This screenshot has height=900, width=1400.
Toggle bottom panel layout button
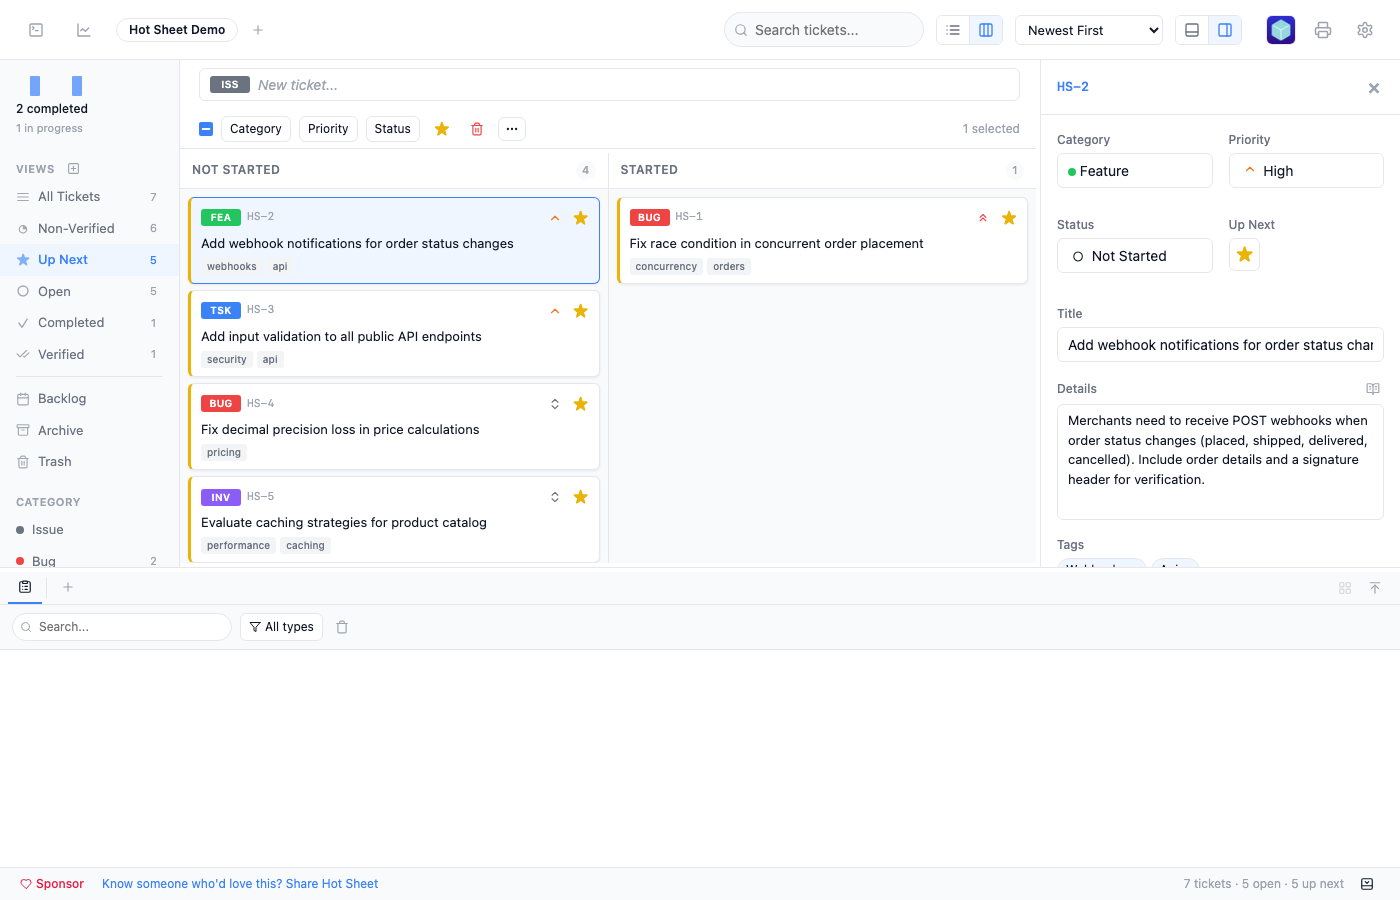pos(1192,30)
